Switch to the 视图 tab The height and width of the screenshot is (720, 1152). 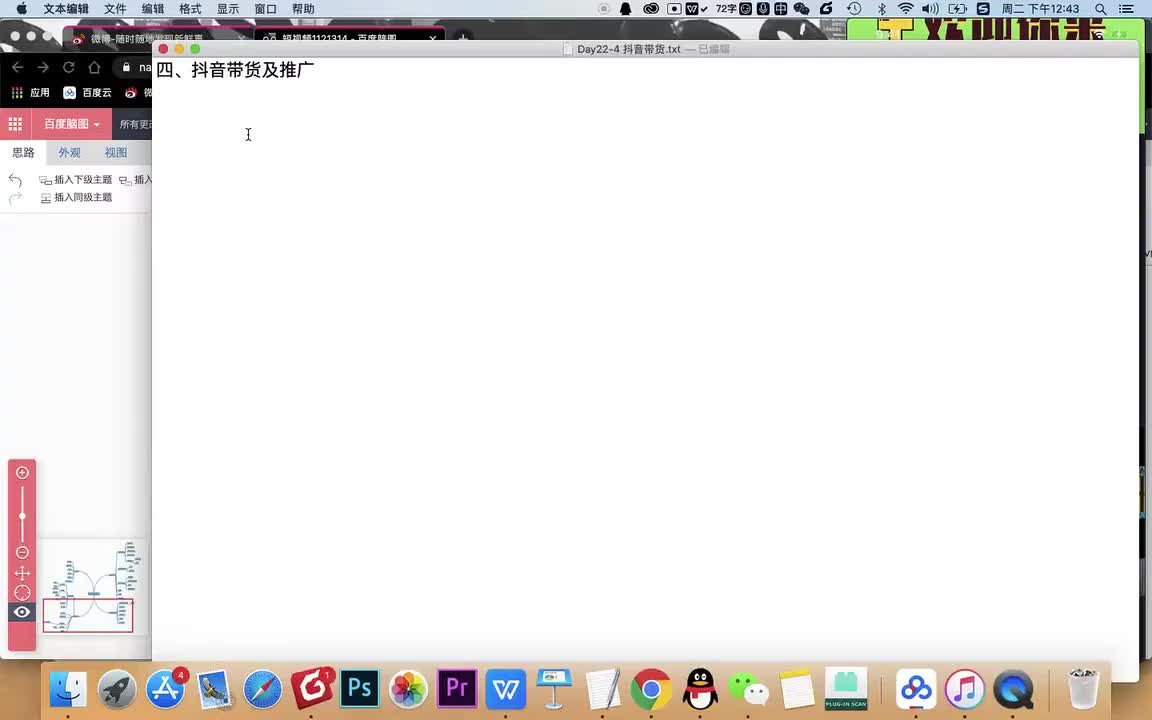(115, 153)
